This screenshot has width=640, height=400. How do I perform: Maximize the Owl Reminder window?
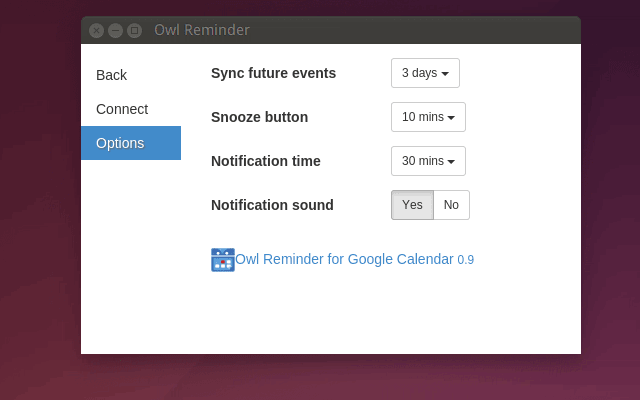pos(134,31)
